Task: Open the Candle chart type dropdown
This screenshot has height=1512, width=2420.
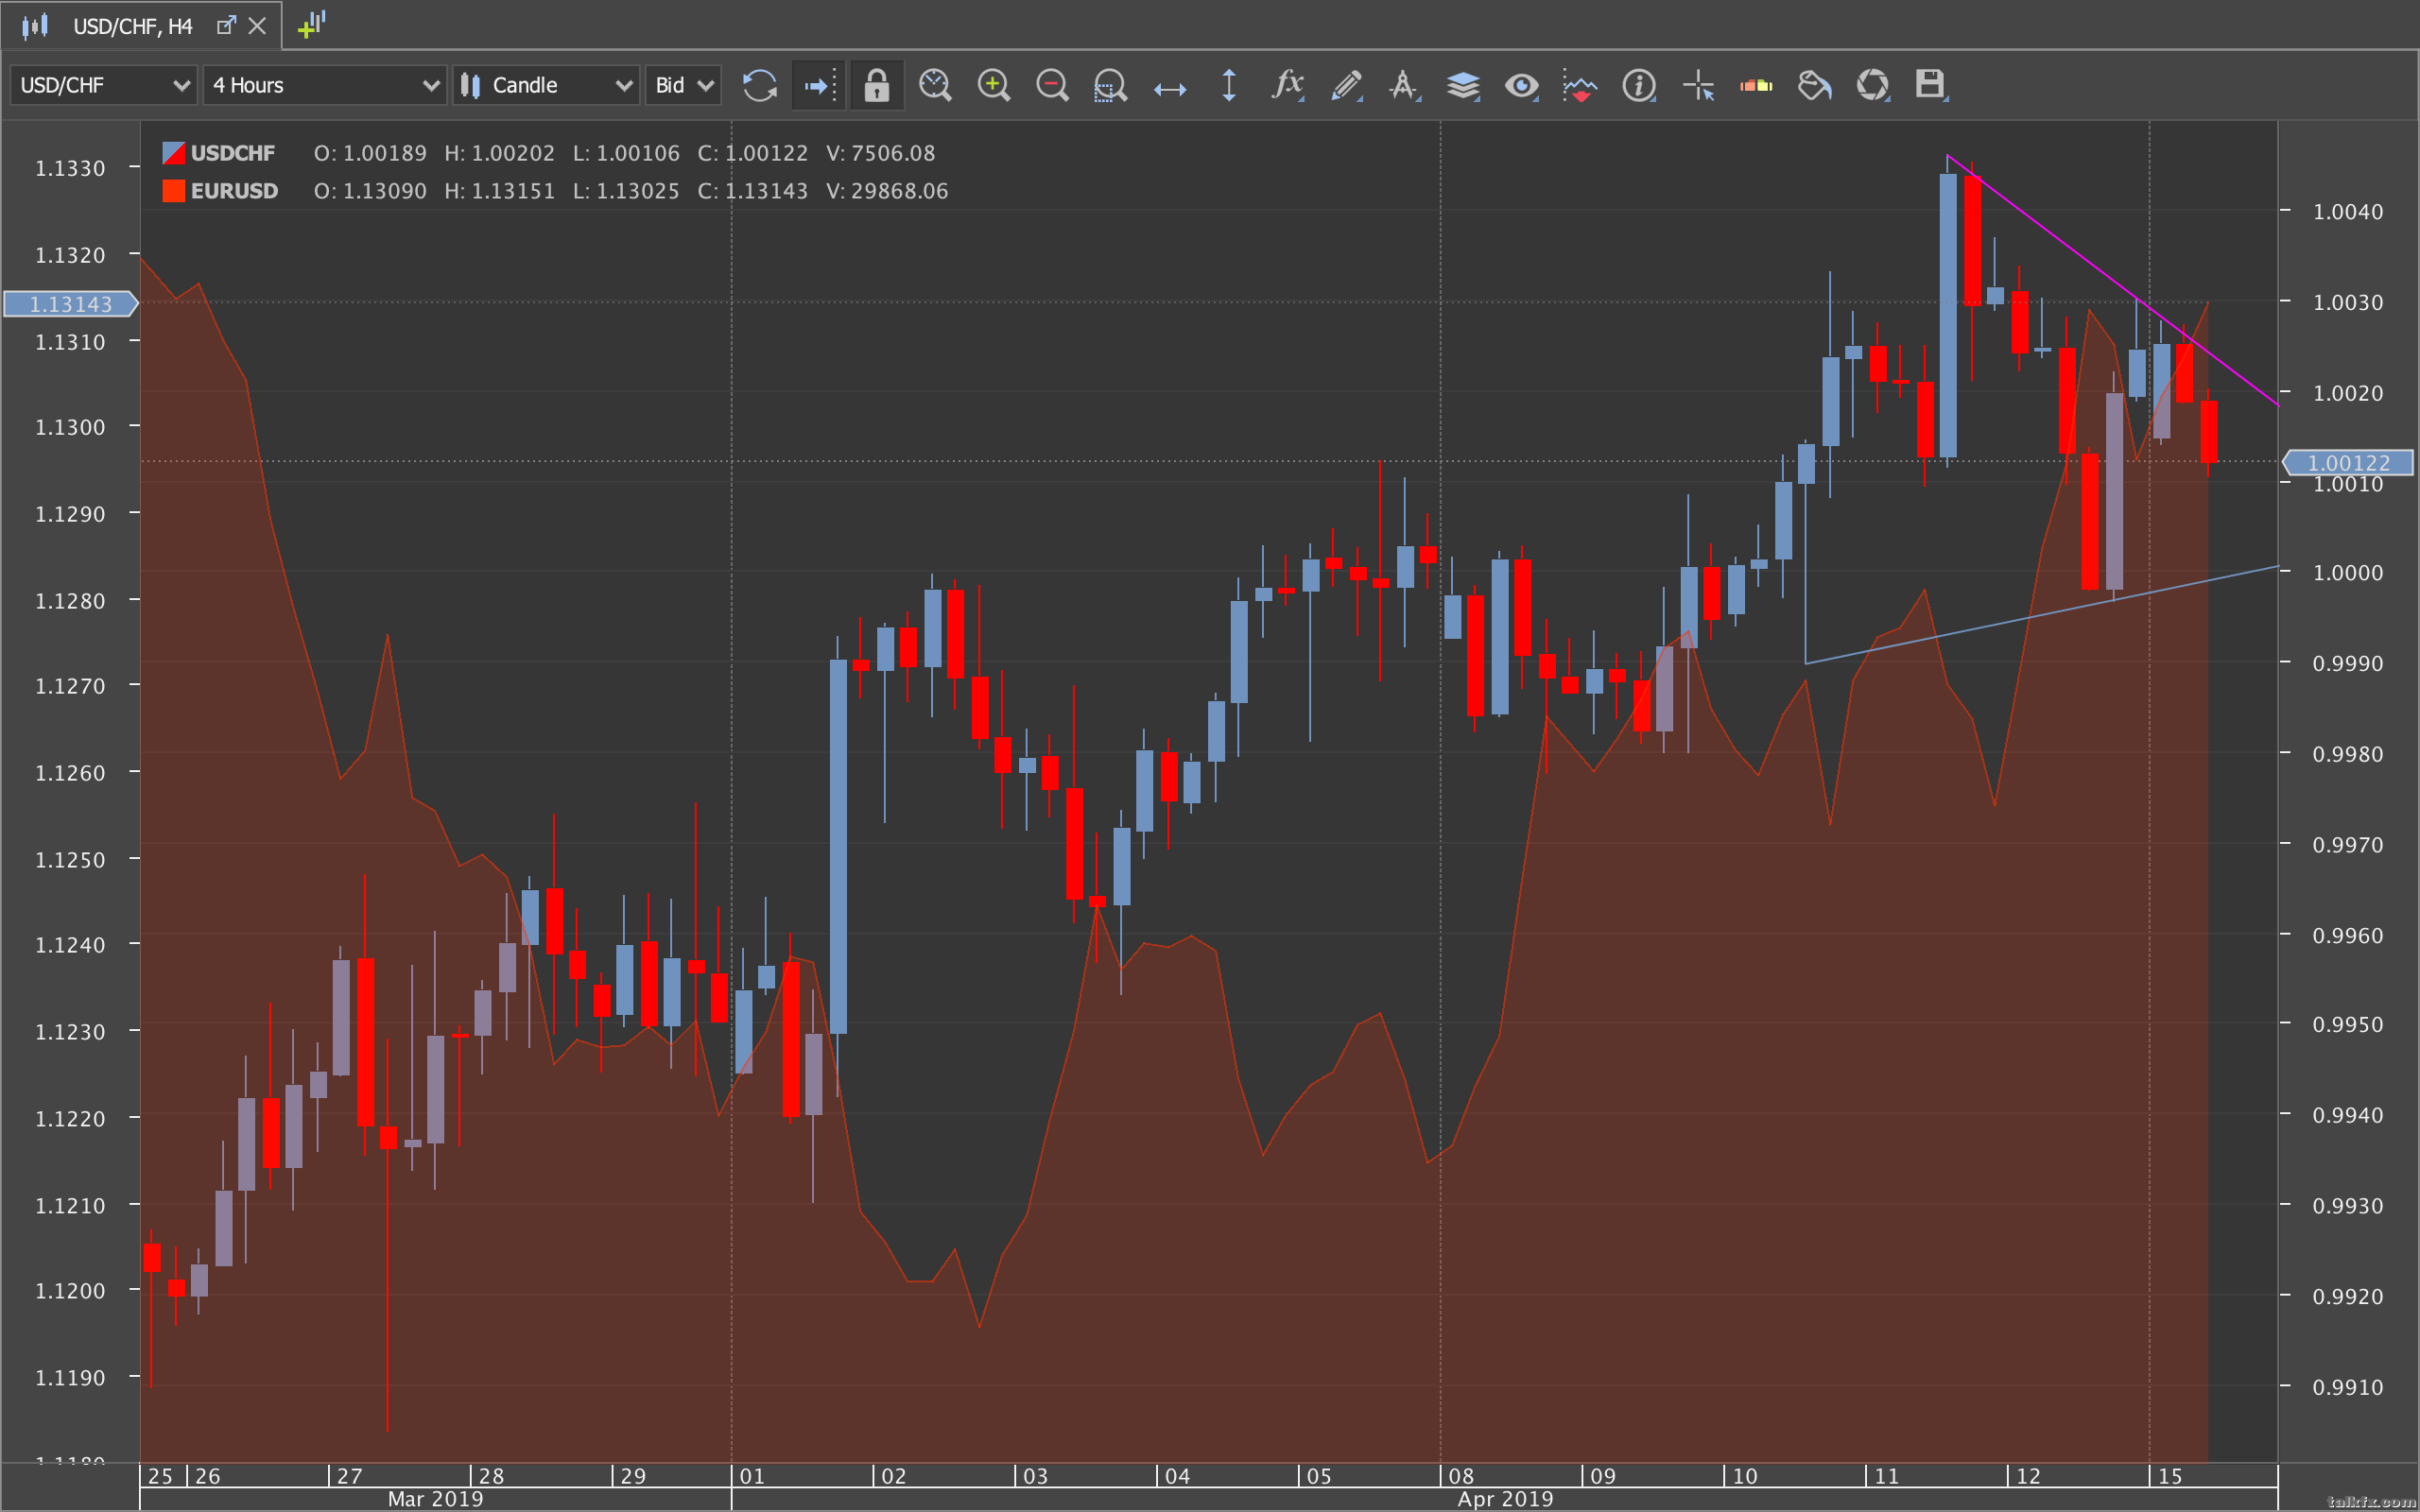Action: 545,85
